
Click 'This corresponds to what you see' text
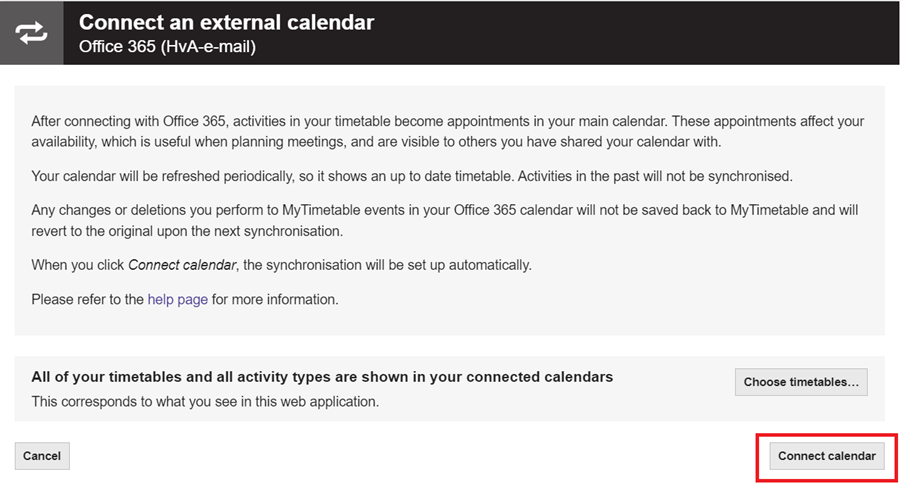coord(205,402)
